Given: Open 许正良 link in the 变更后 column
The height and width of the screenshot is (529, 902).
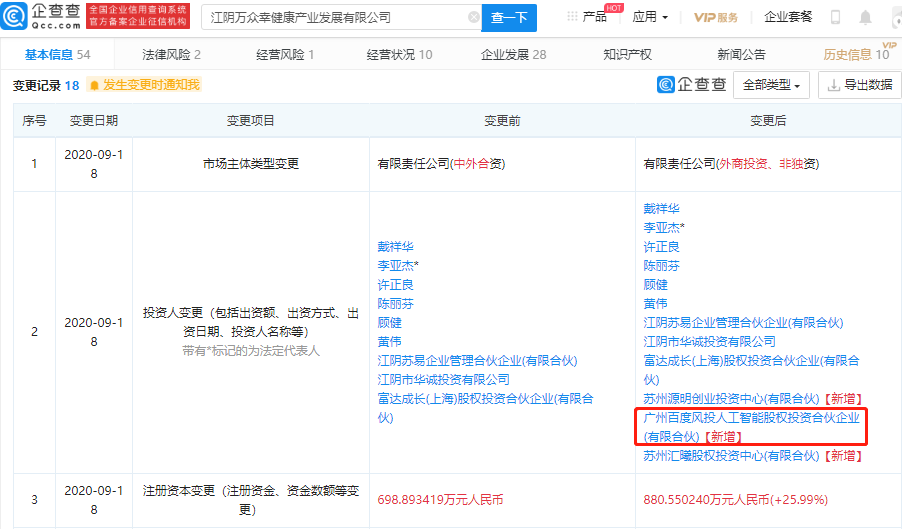Looking at the screenshot, I should point(661,247).
